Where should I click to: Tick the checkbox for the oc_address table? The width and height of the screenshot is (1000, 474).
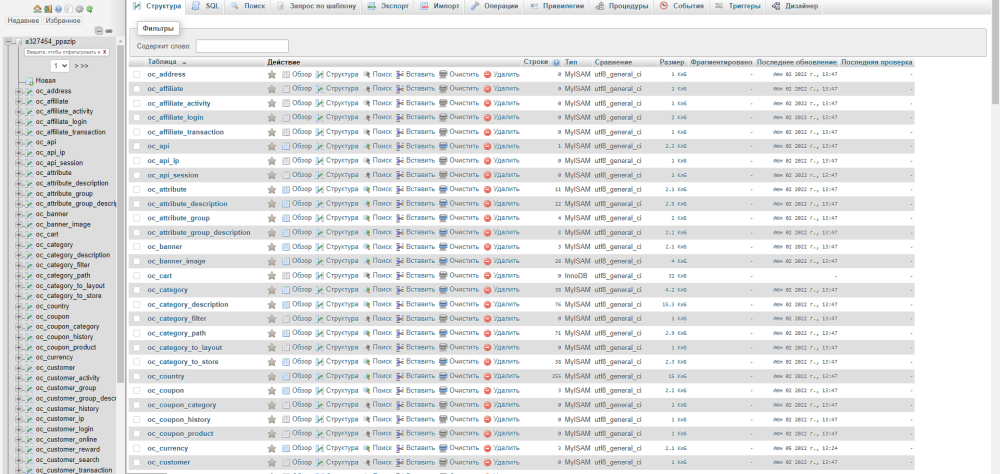137,75
